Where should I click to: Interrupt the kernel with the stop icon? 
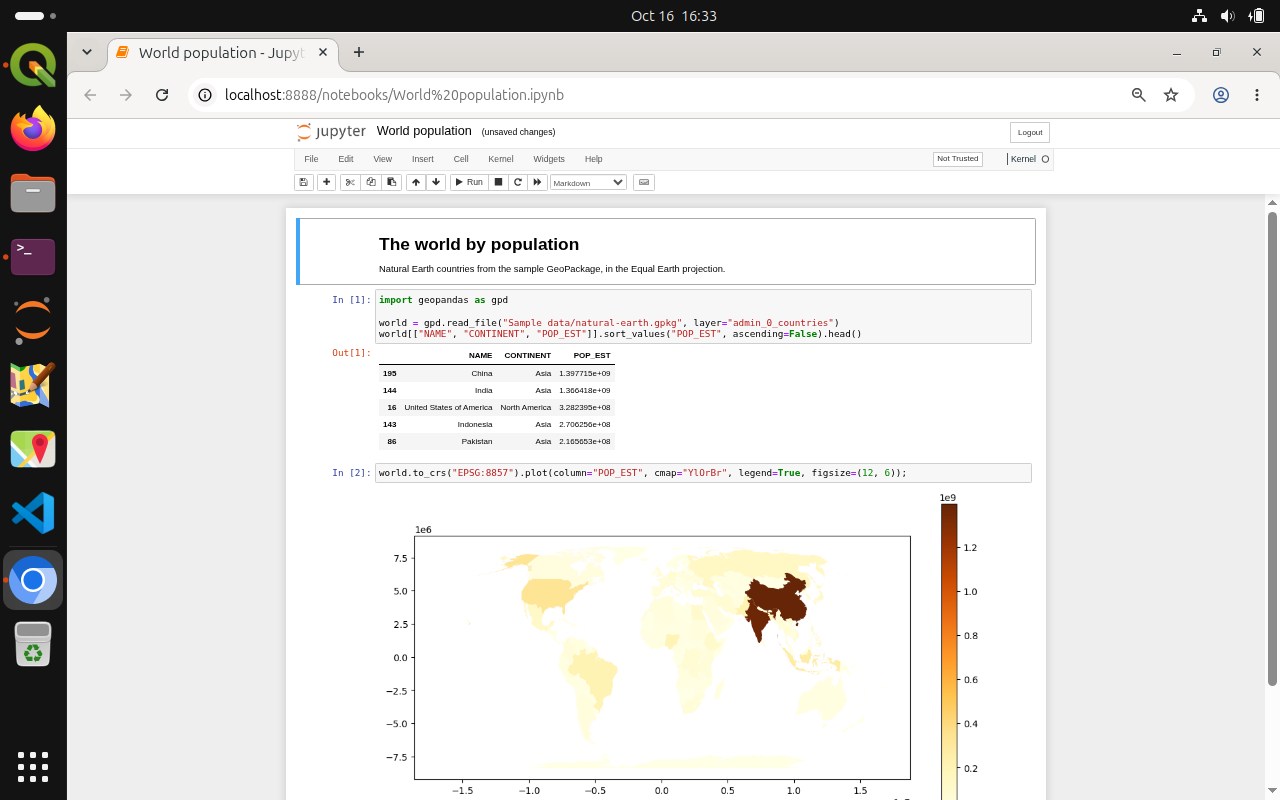498,182
